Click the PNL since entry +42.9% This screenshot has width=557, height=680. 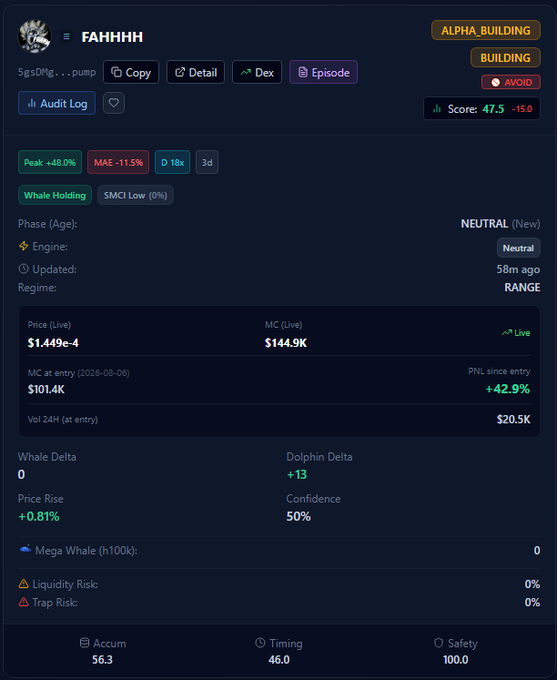(508, 389)
